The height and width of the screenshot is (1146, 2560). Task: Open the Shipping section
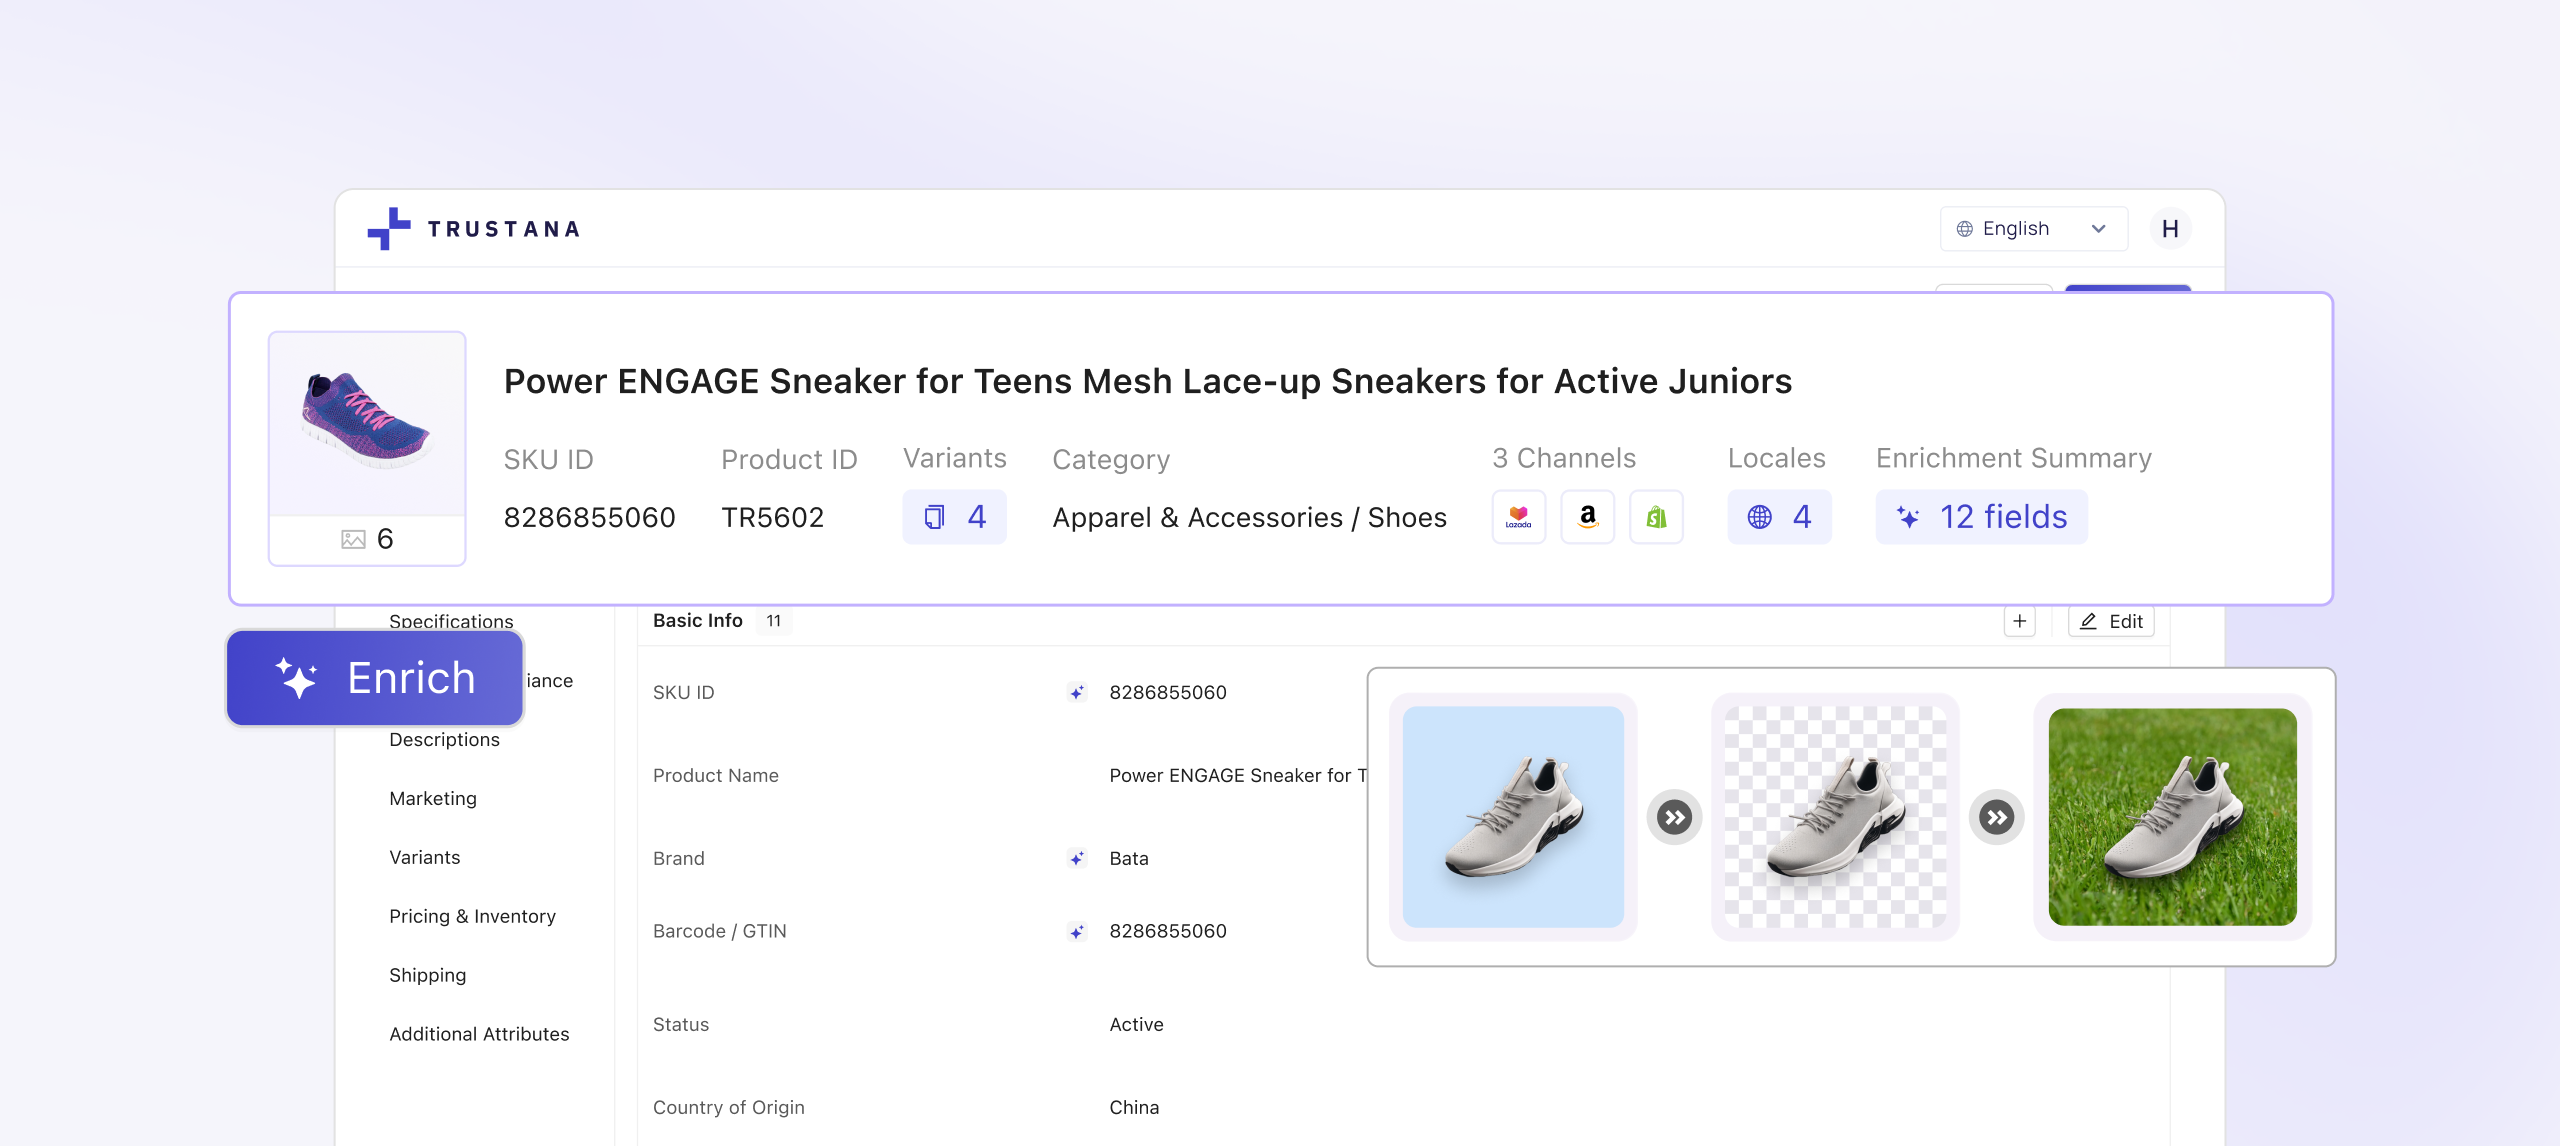pos(428,974)
